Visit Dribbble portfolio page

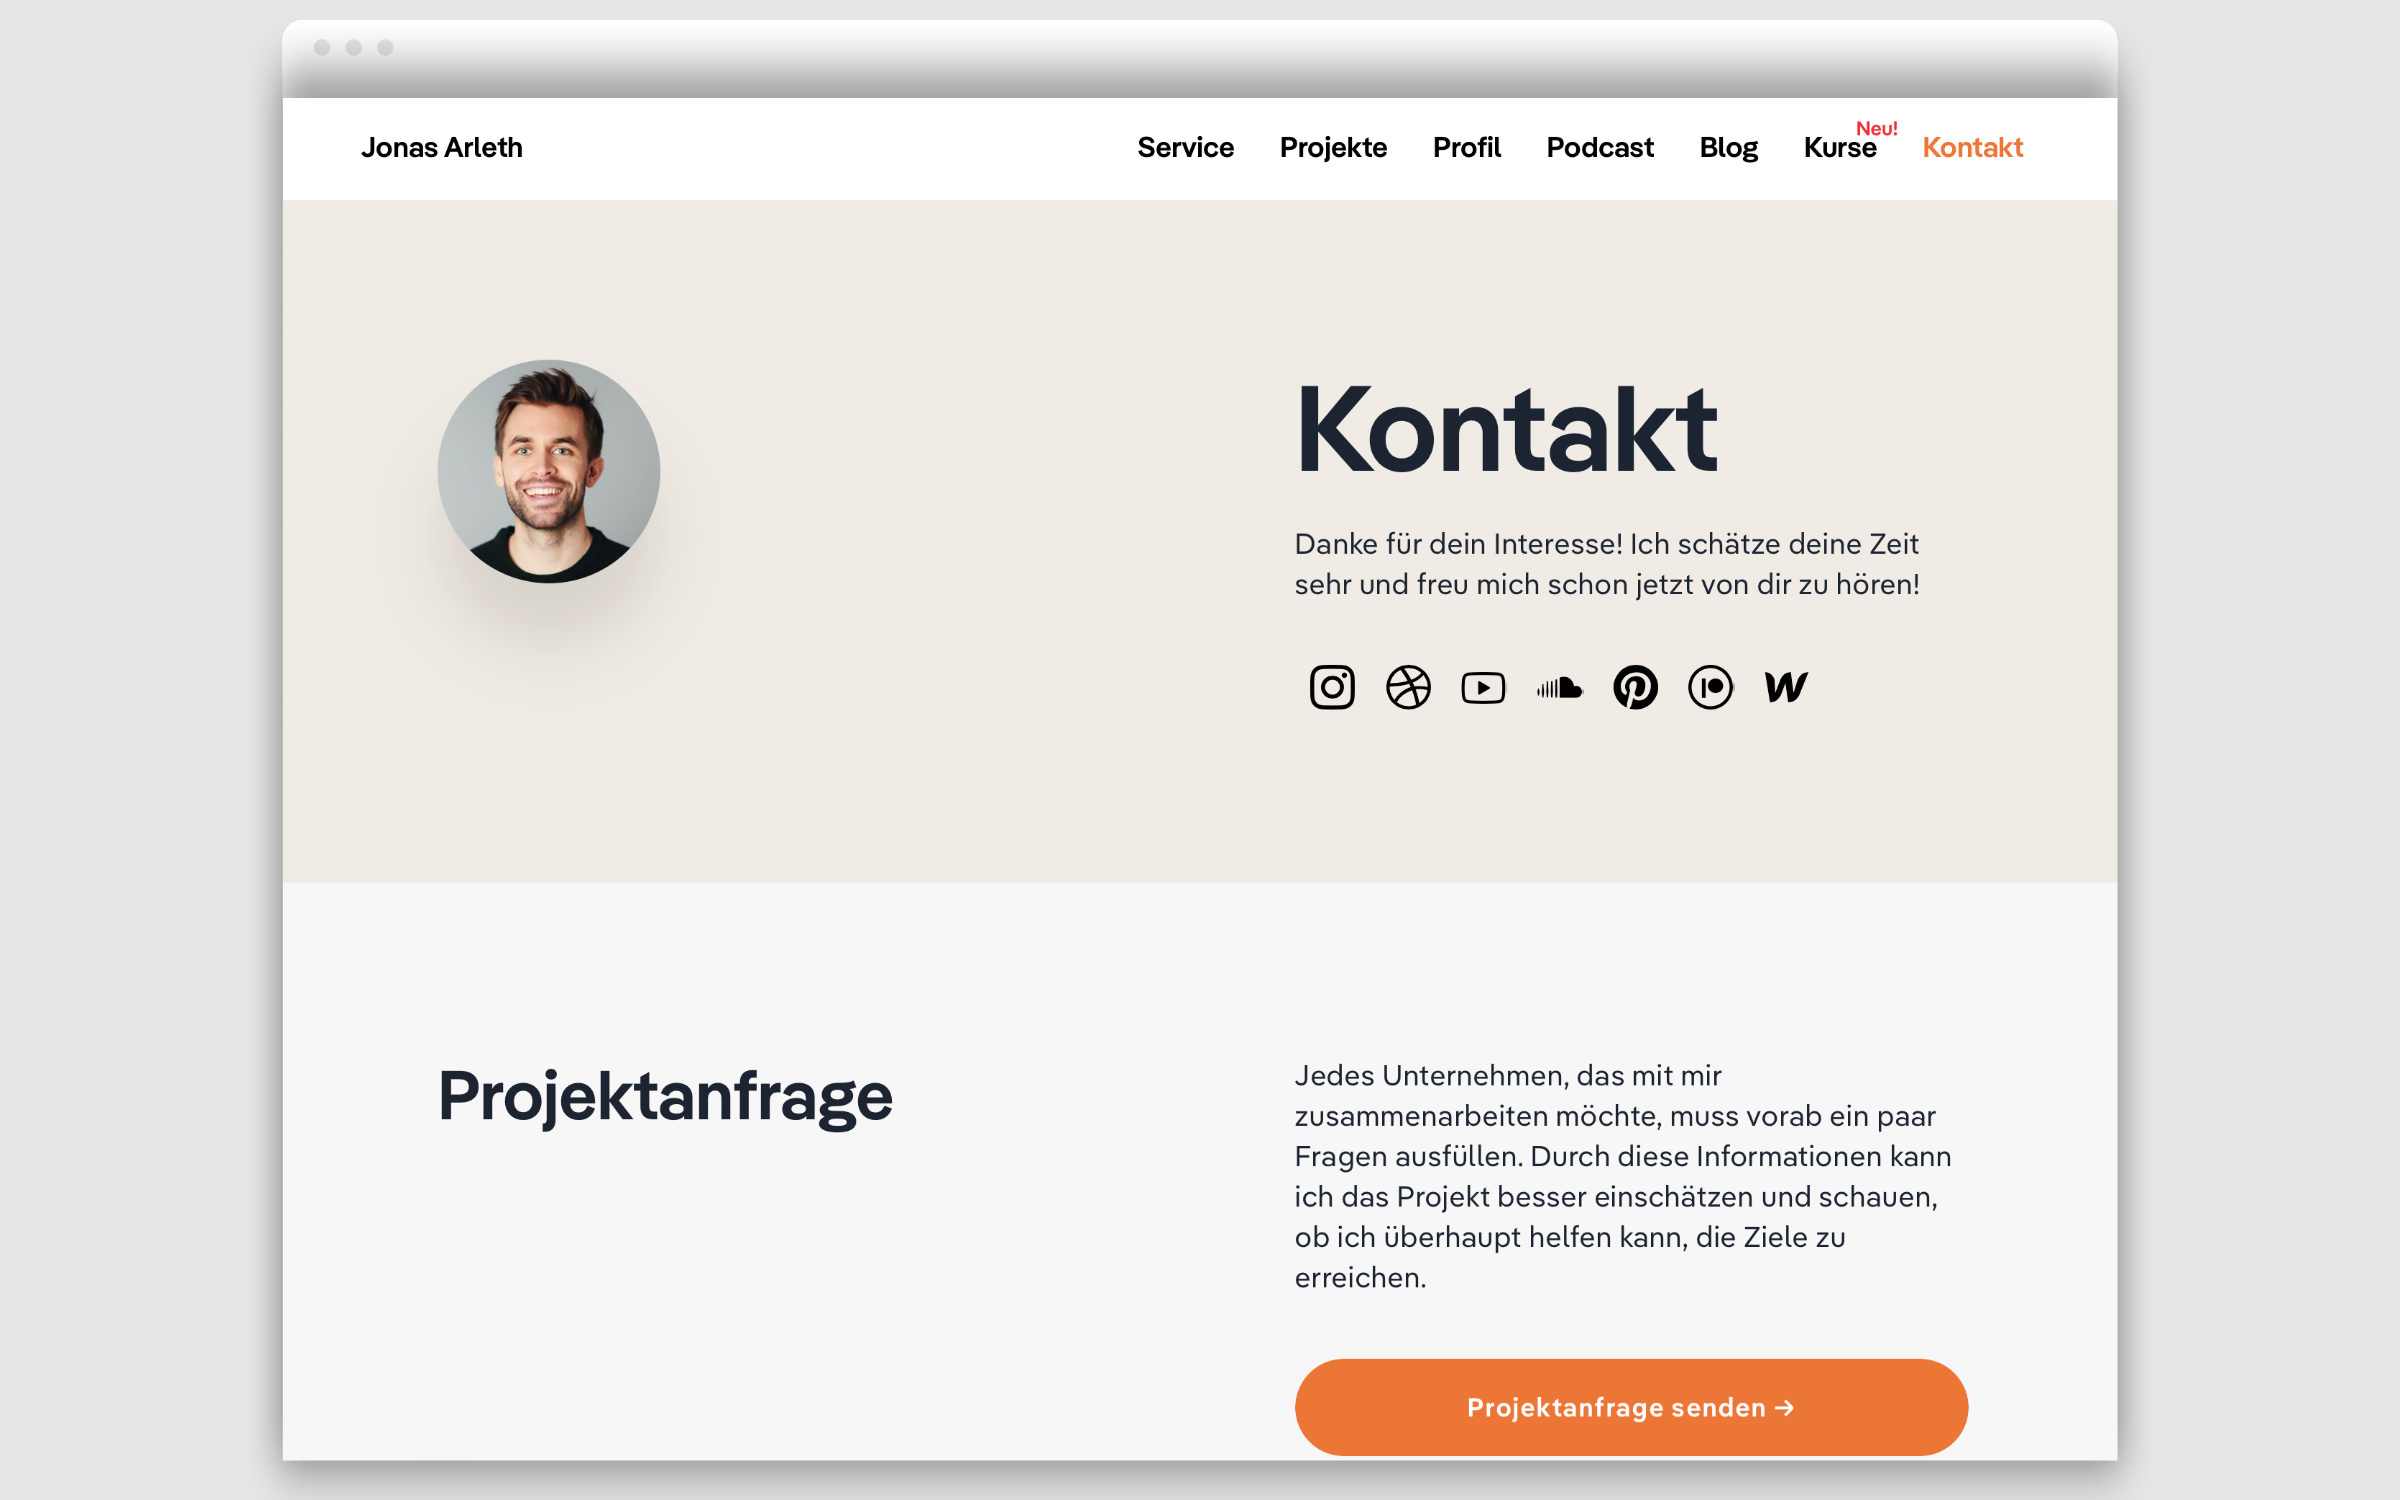(x=1408, y=686)
